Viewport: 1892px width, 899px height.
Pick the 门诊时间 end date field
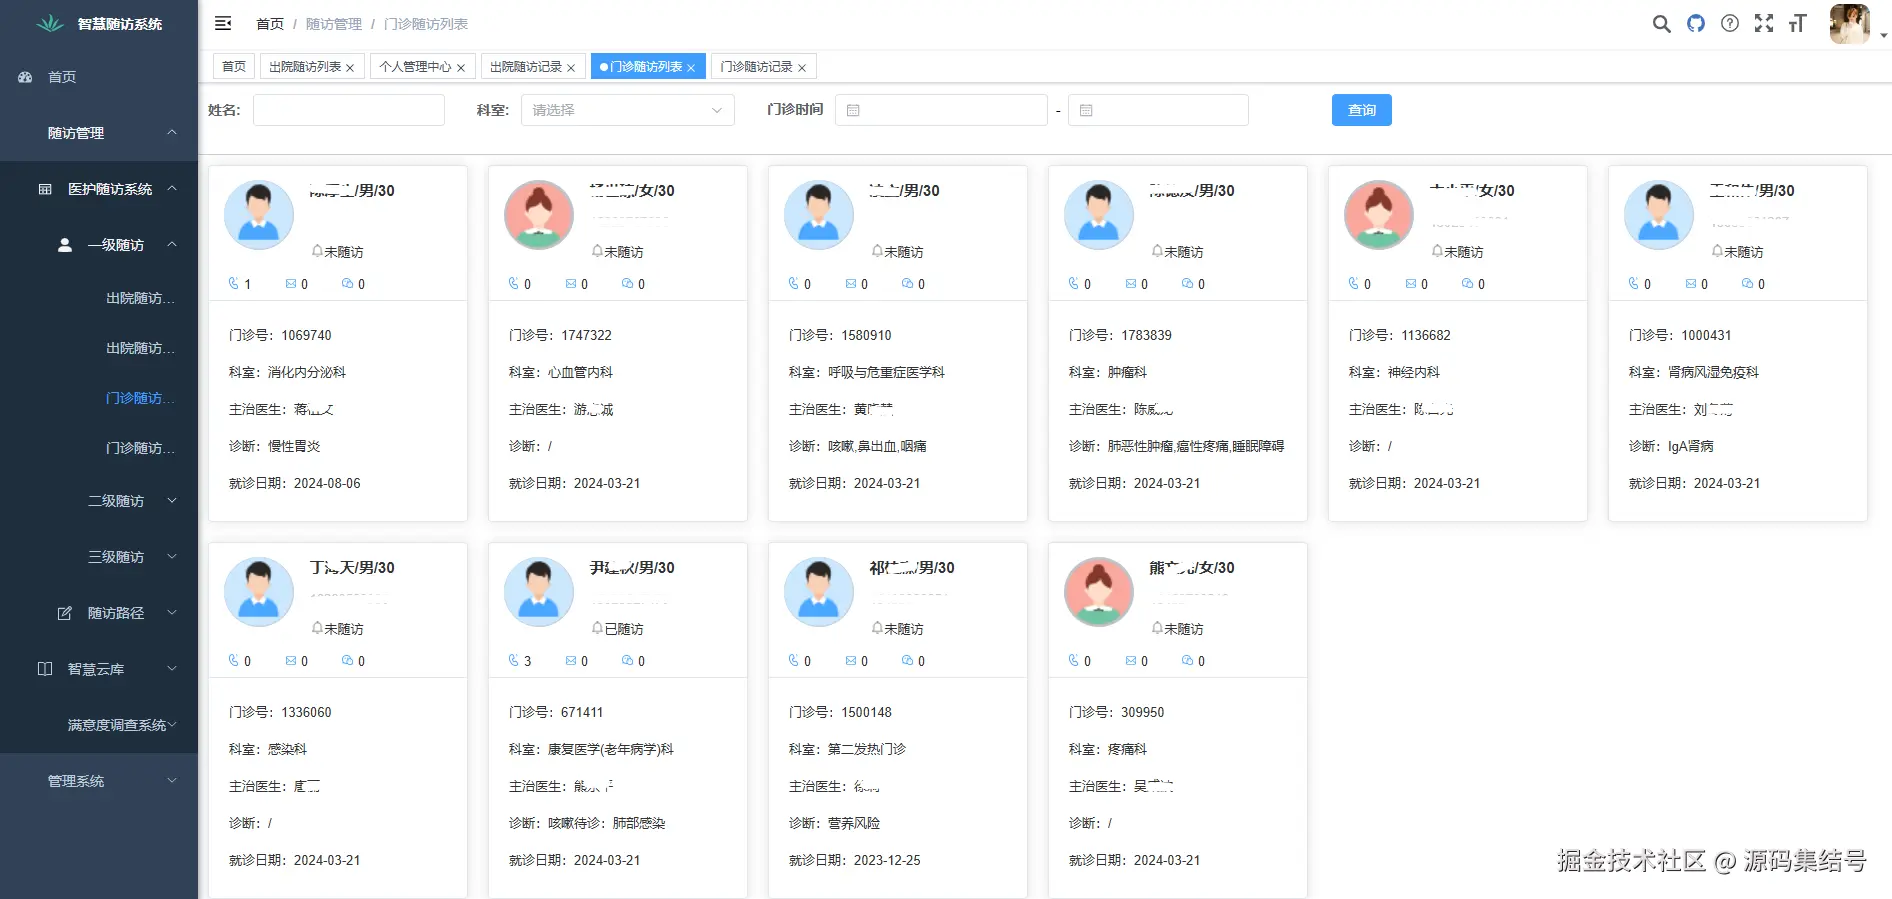pos(1158,110)
